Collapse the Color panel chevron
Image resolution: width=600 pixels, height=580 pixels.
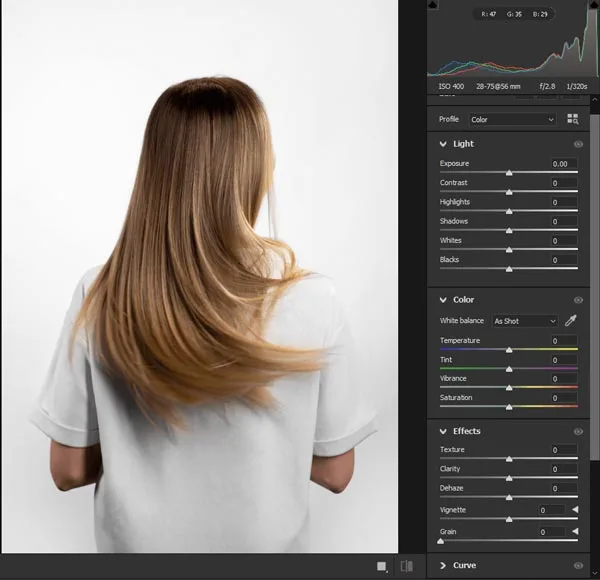[443, 300]
